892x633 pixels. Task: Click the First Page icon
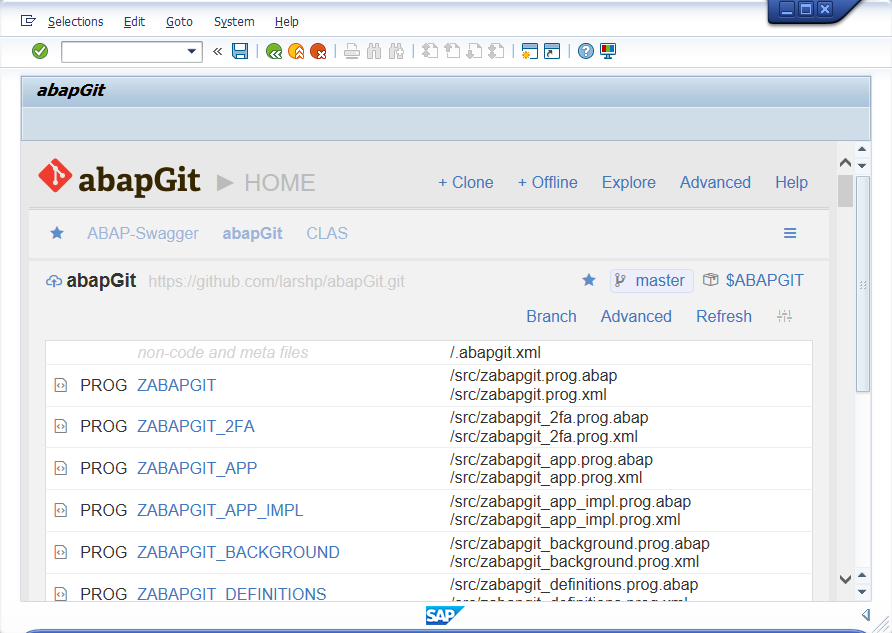coord(430,52)
